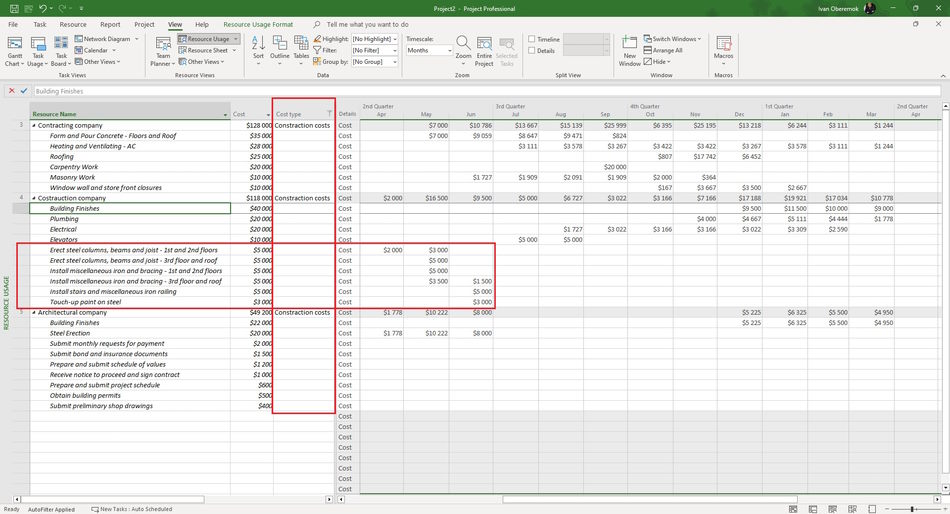Viewport: 950px width, 514px height.
Task: Click the Tell me search icon
Action: click(x=317, y=24)
